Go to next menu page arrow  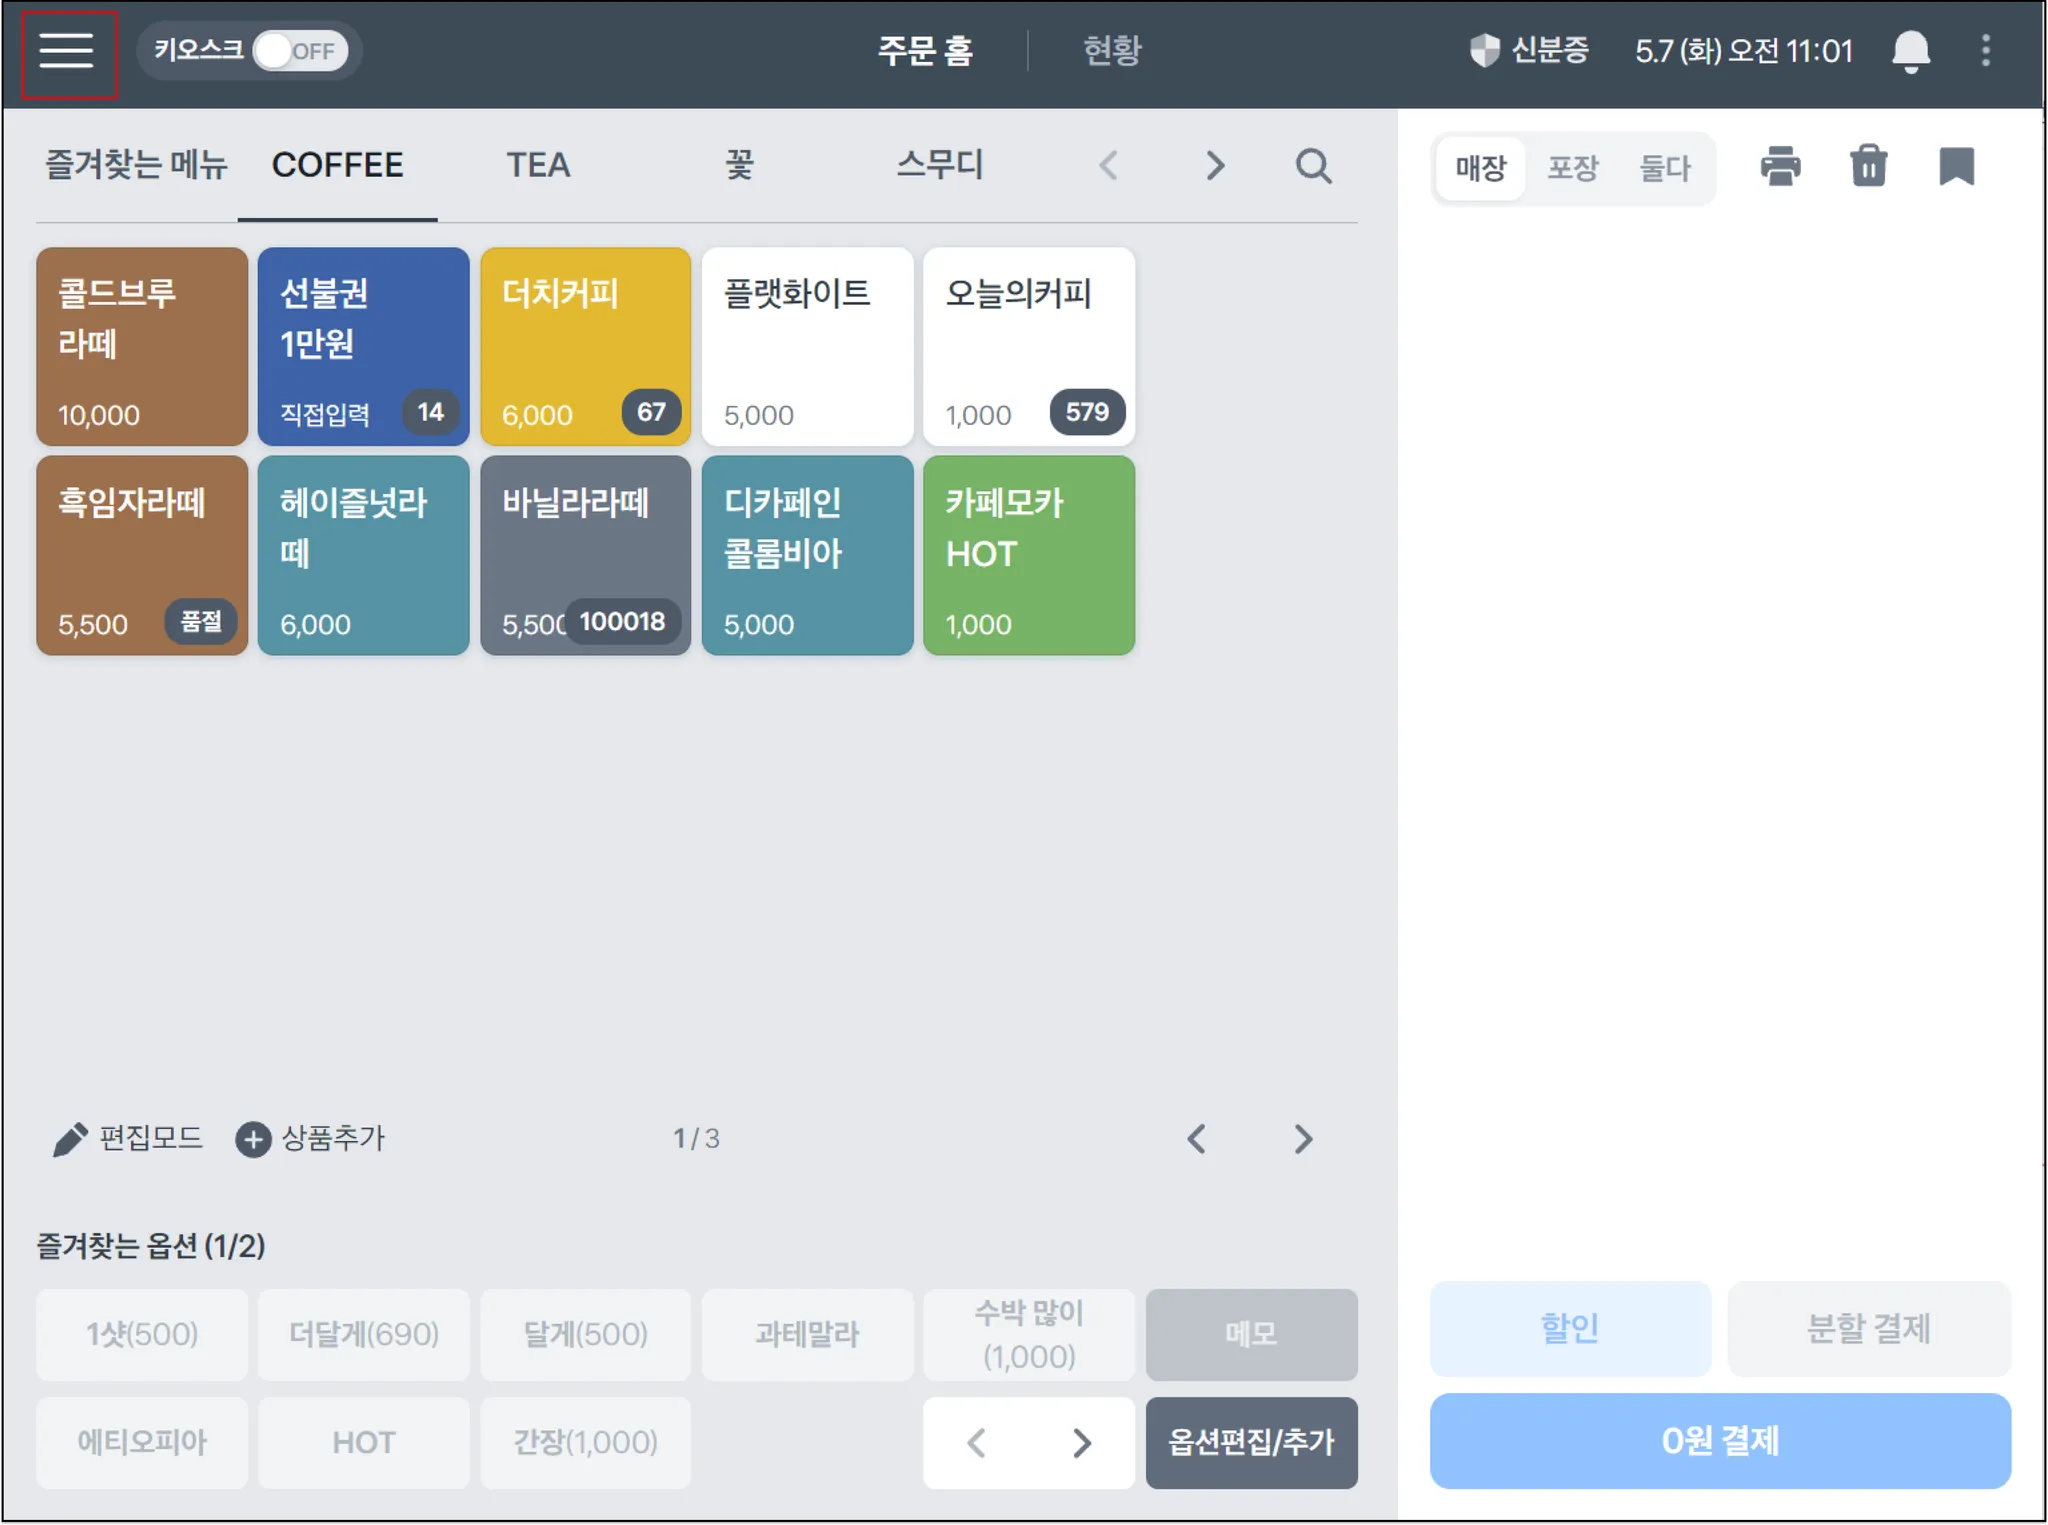tap(1303, 1139)
